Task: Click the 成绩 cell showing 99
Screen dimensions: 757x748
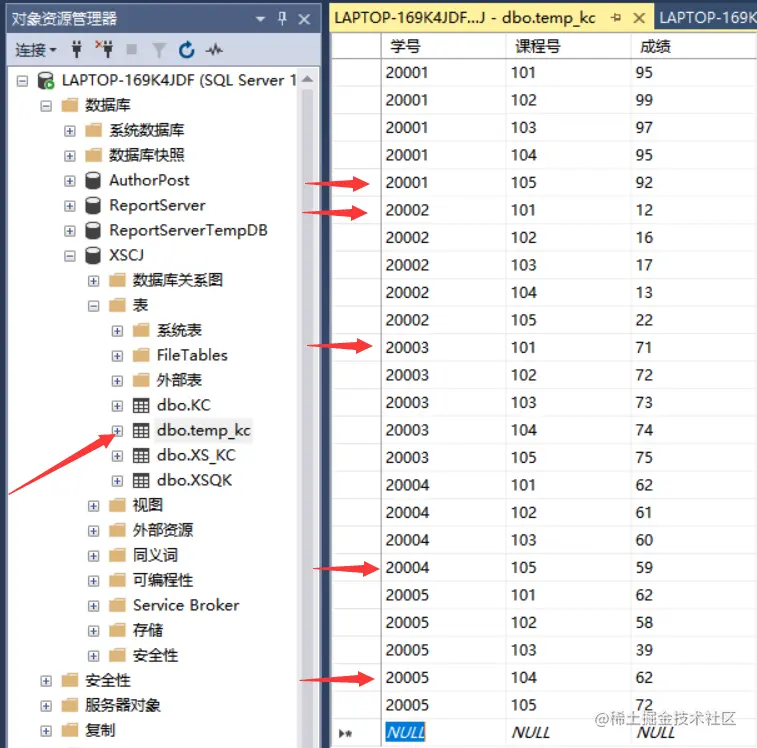Action: click(x=694, y=100)
